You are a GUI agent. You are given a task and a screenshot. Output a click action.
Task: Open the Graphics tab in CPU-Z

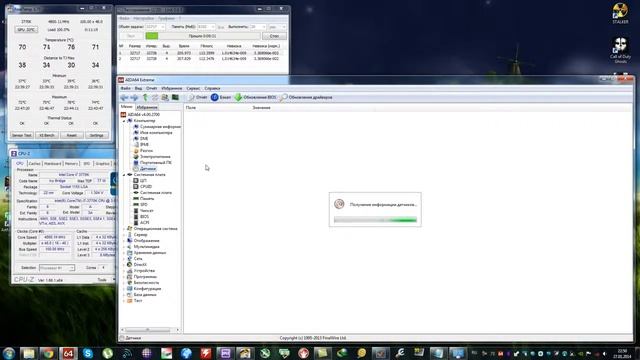102,164
